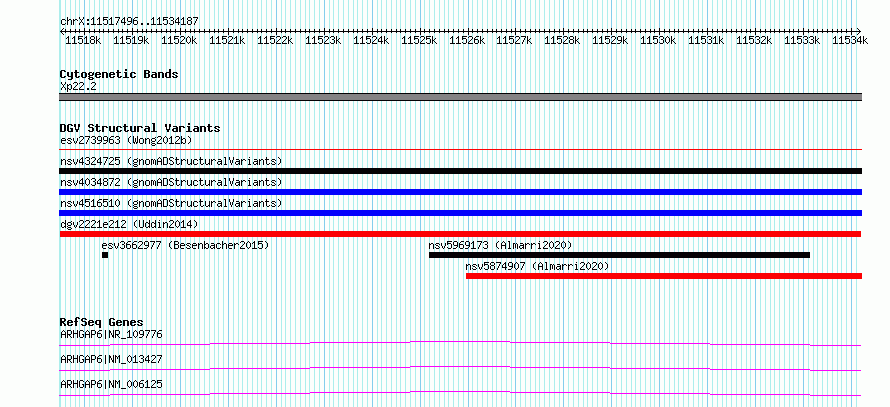This screenshot has height=407, width=890.
Task: Click the 11520k ruler tick label
Action: pyautogui.click(x=179, y=40)
